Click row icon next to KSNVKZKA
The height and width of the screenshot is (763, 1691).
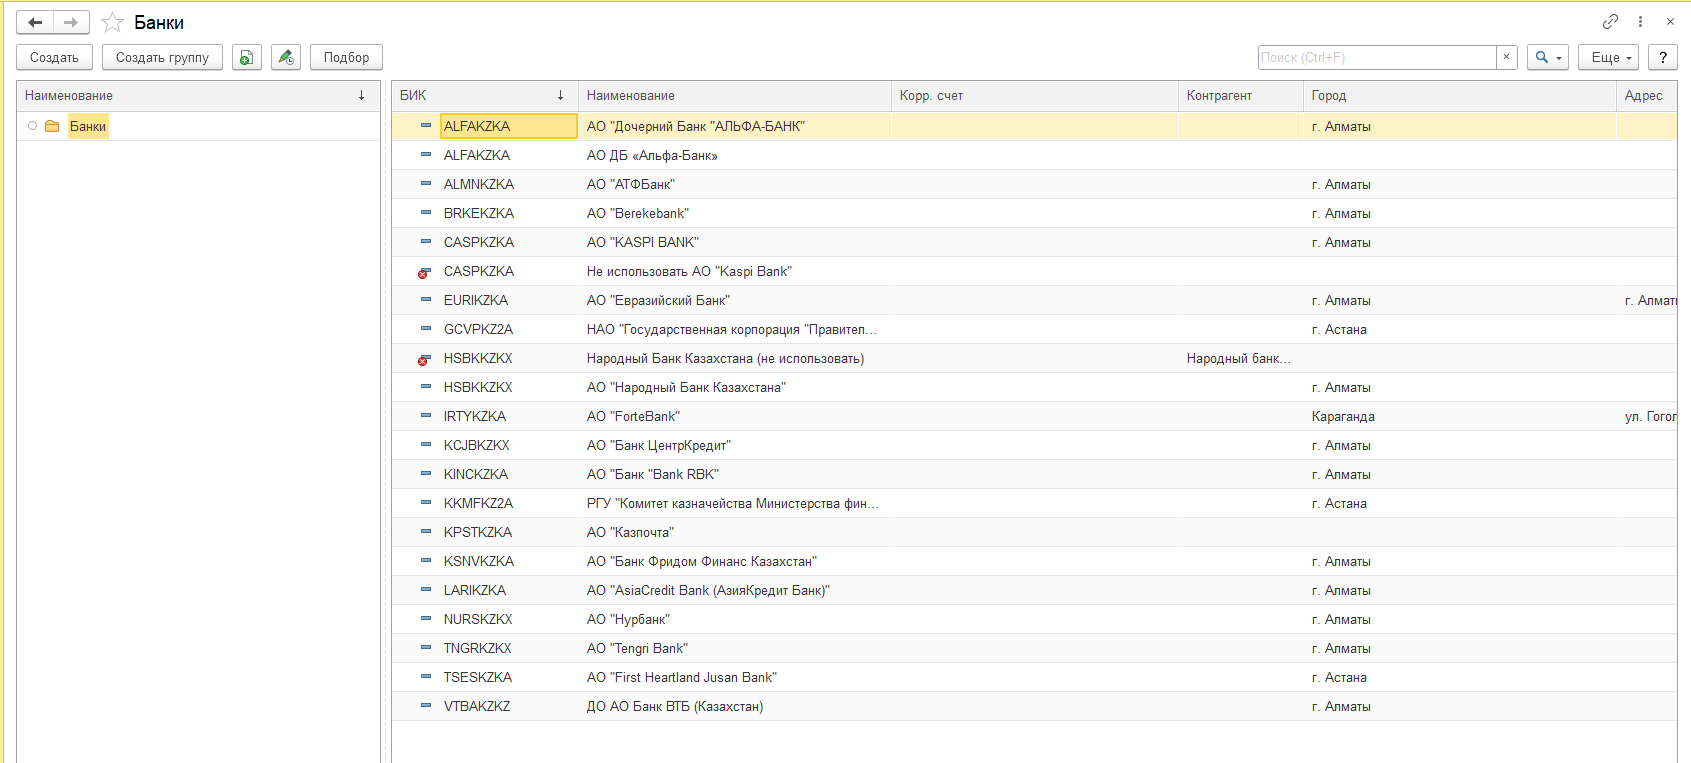tap(426, 561)
